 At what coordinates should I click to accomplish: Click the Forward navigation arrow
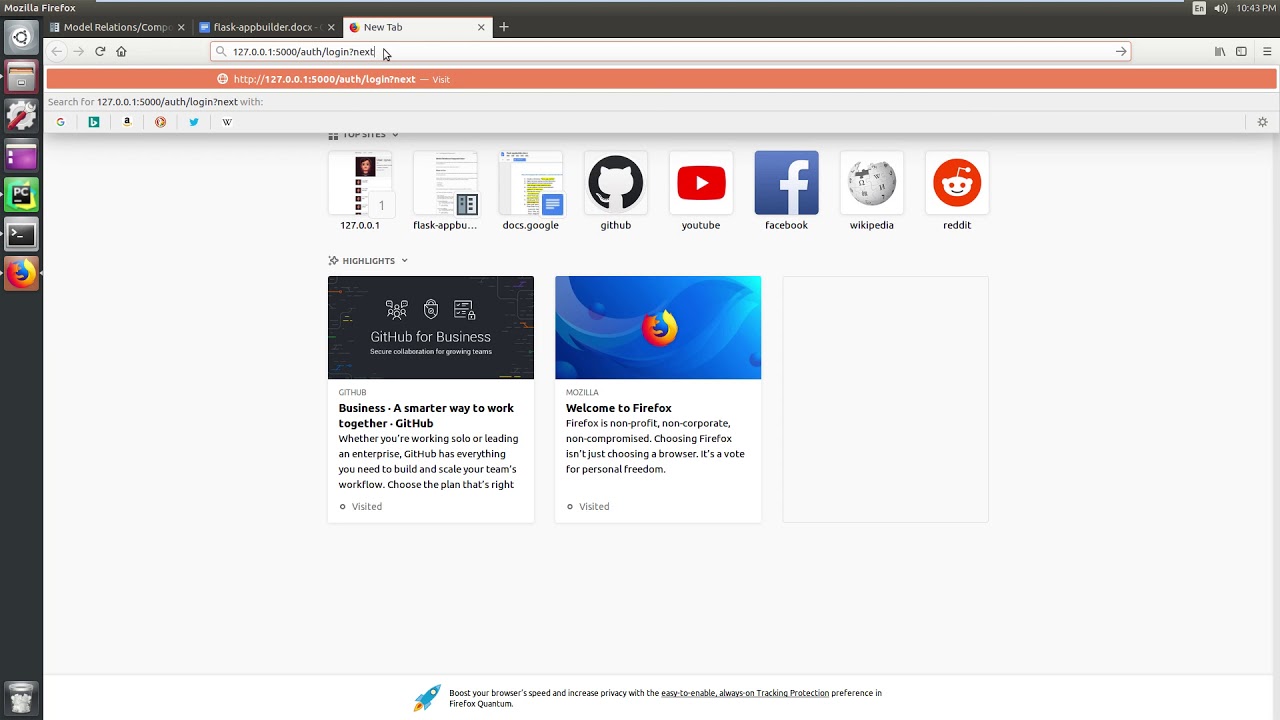pyautogui.click(x=78, y=51)
